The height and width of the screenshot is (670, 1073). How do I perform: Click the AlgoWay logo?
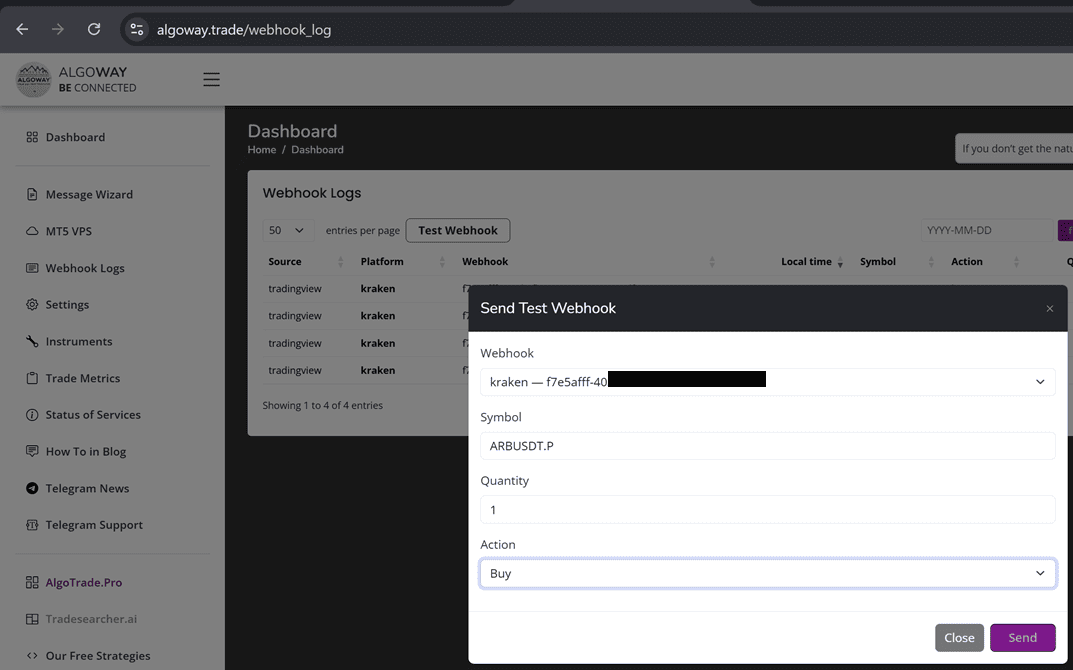[x=34, y=79]
